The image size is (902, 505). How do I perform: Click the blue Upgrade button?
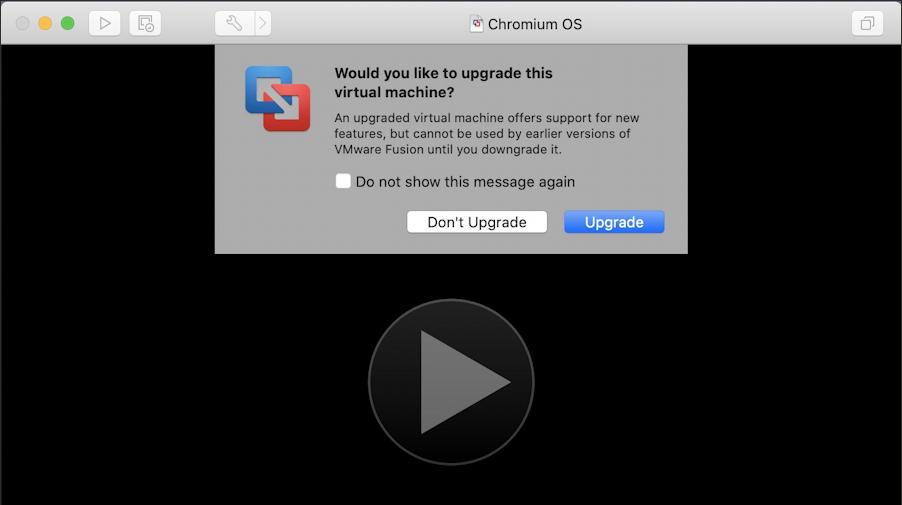point(614,222)
